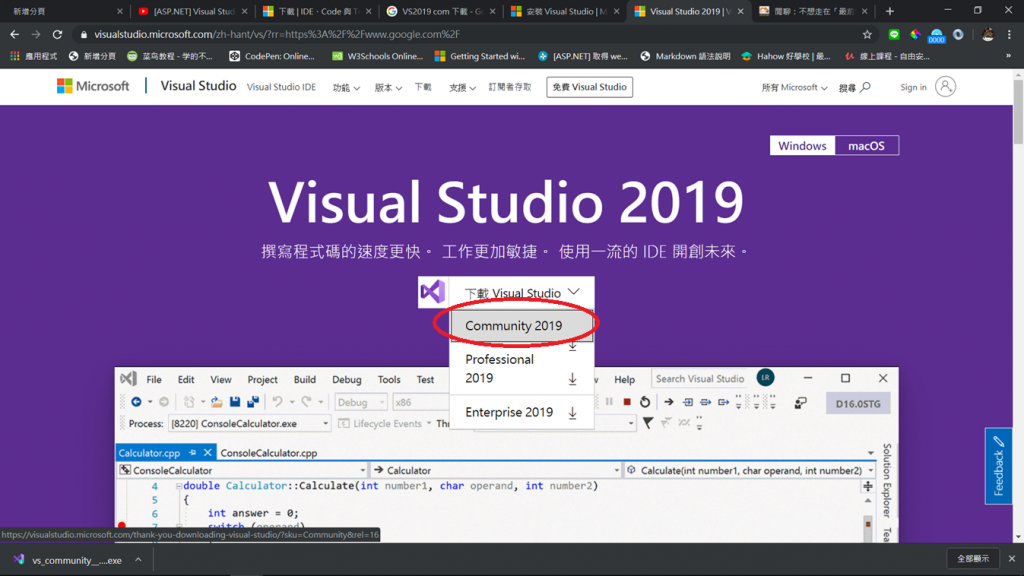The image size is (1024, 576).
Task: Open Markdown 語法說明 bookmark
Action: (x=685, y=56)
